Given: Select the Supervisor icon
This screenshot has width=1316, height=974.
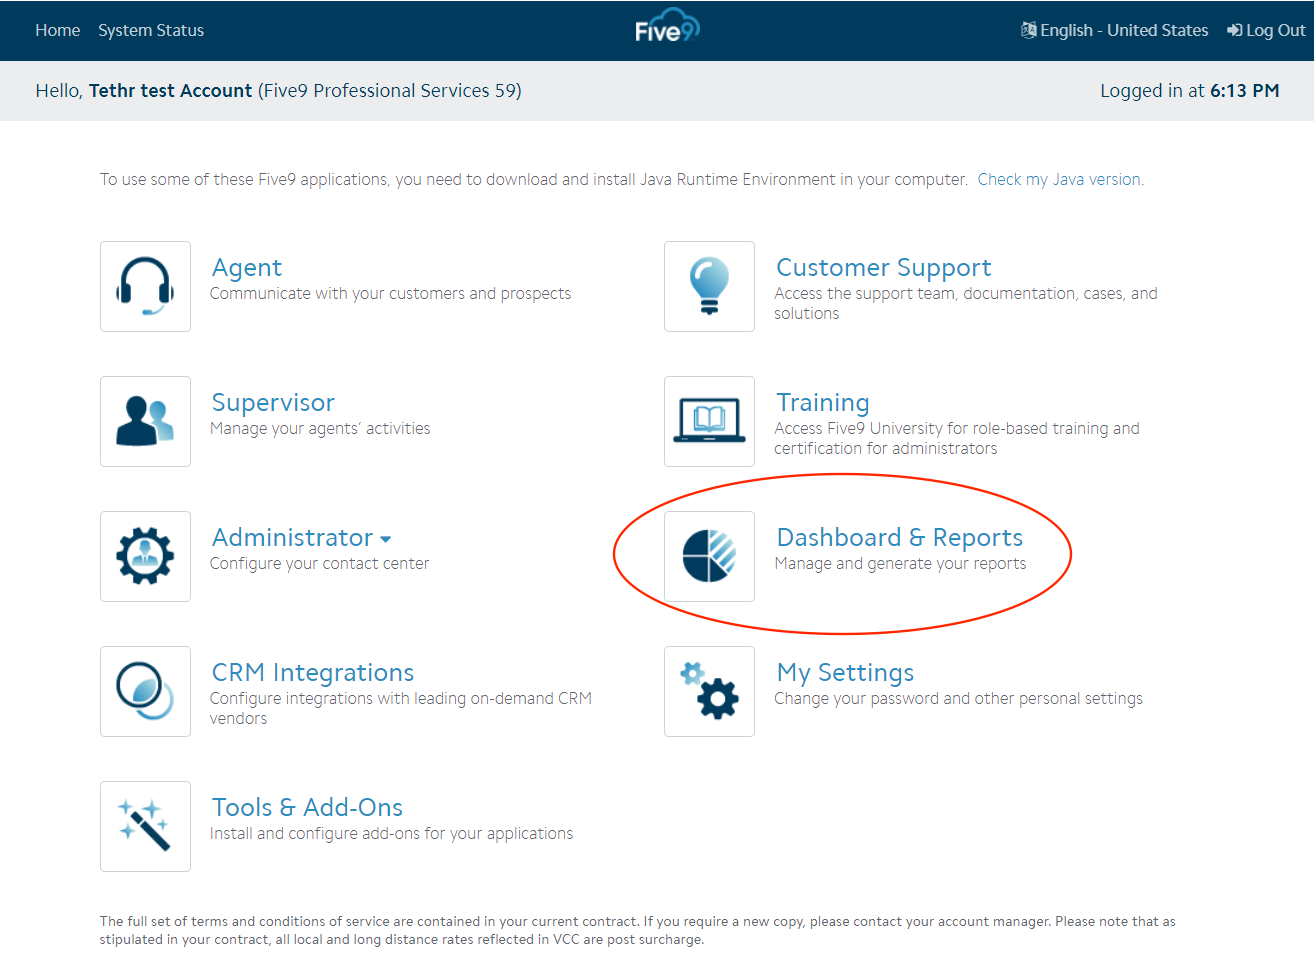Looking at the screenshot, I should click(145, 421).
